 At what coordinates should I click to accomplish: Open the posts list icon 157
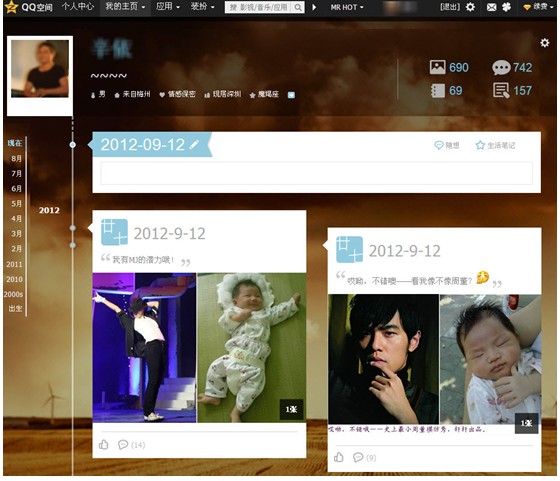point(501,90)
